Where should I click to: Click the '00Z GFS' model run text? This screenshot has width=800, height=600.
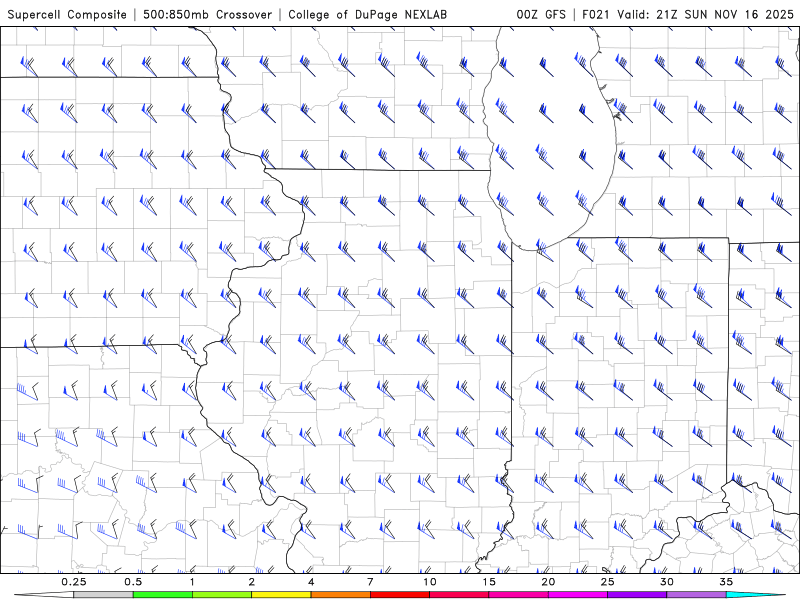click(541, 15)
